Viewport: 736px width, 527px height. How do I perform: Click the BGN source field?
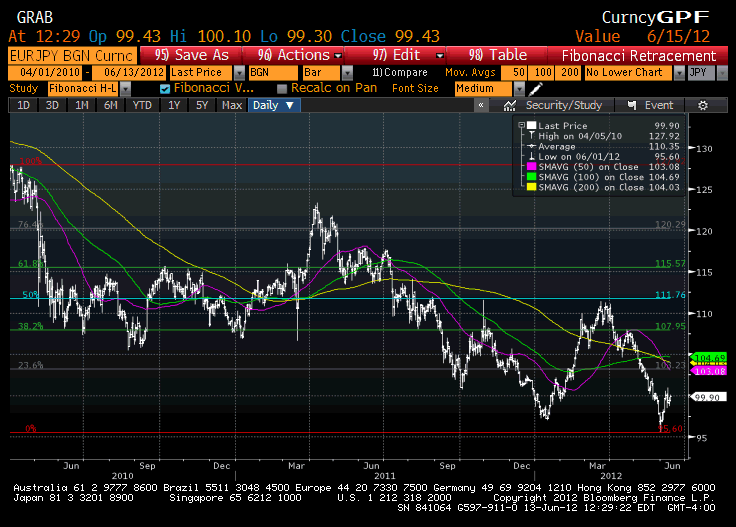click(273, 73)
